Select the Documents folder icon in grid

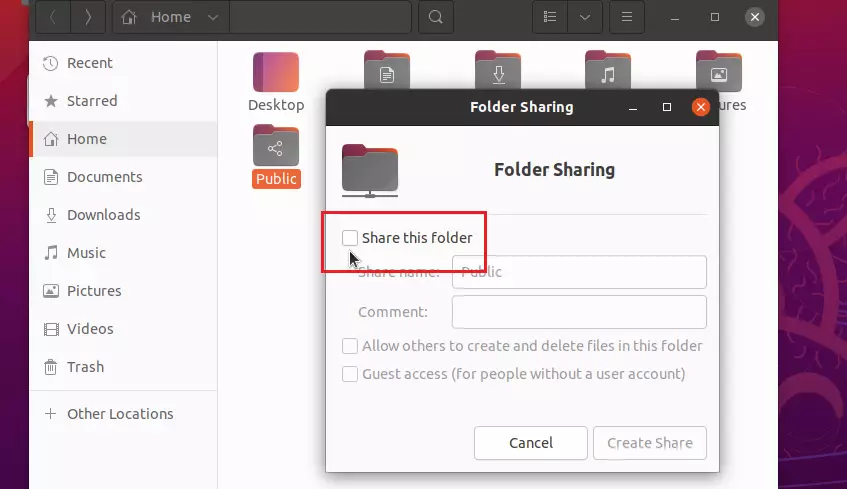[387, 70]
